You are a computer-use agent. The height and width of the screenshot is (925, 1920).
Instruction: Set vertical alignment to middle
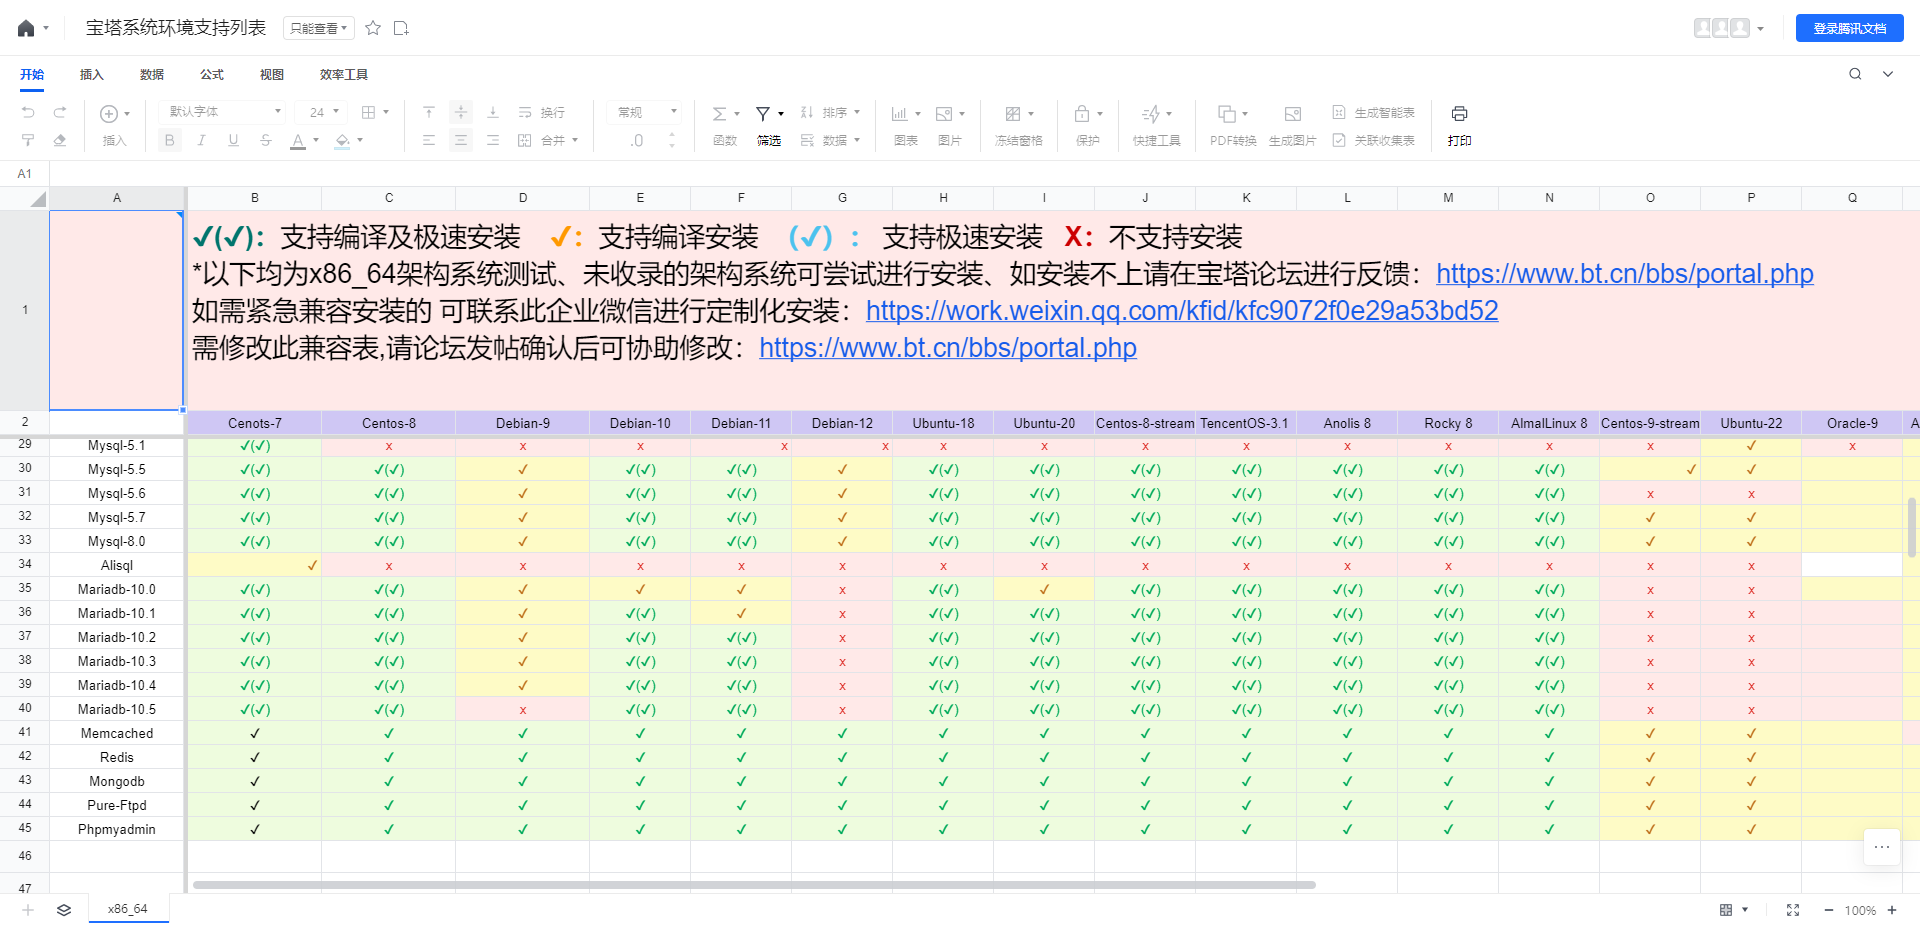pos(461,112)
